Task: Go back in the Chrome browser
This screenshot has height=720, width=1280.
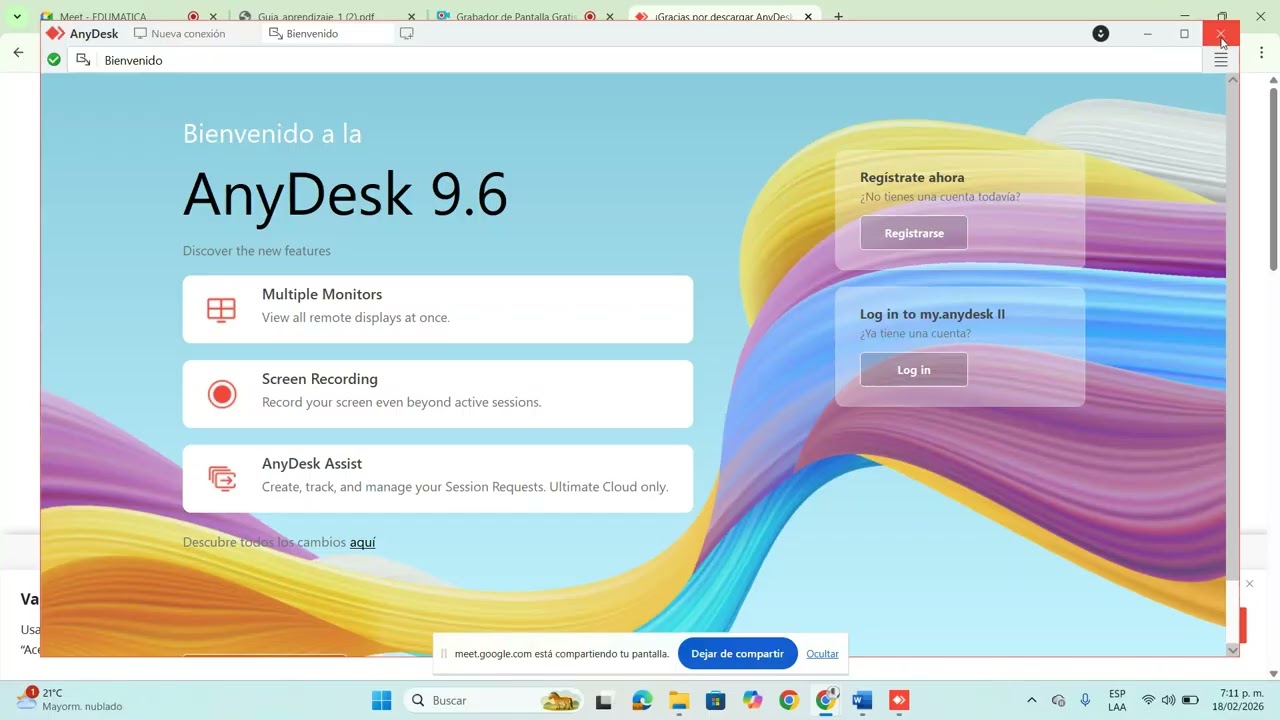Action: tap(18, 52)
